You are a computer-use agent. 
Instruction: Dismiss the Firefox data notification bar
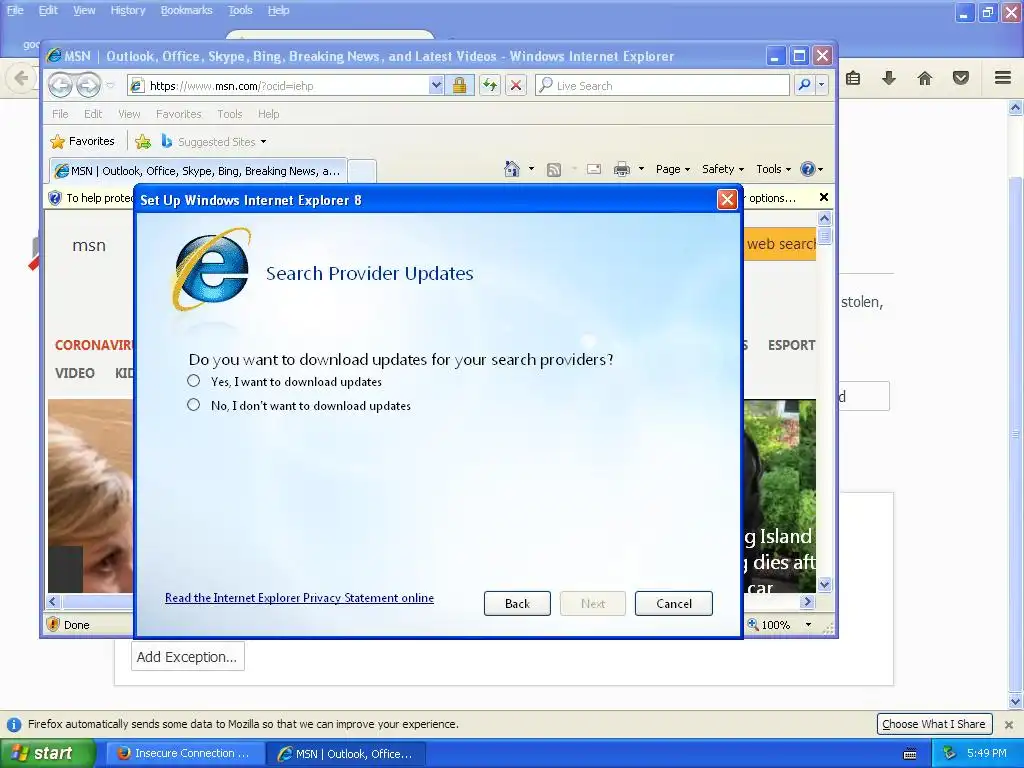click(1009, 724)
